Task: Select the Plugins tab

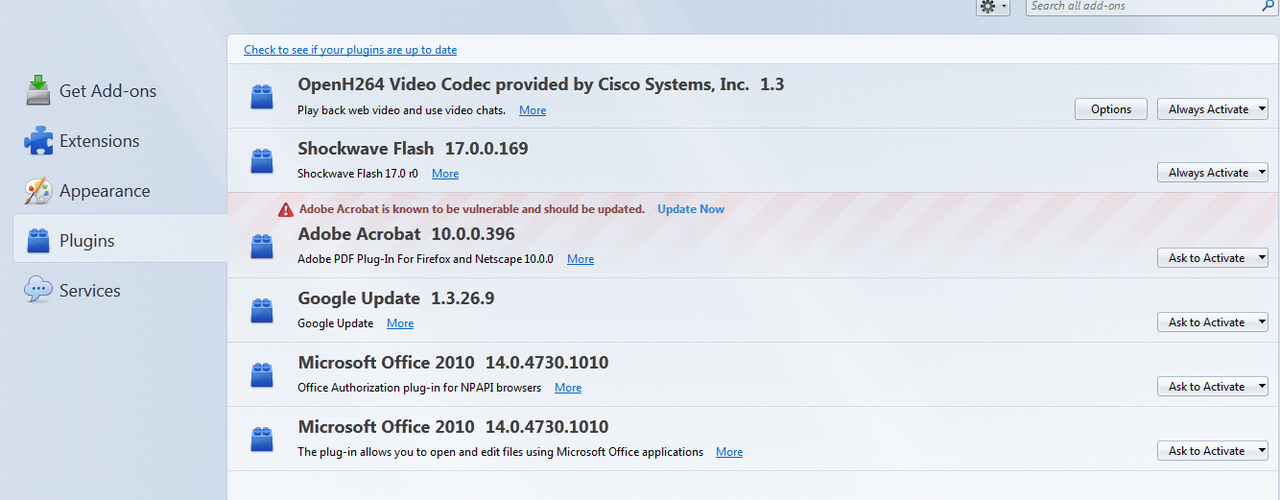Action: pyautogui.click(x=120, y=240)
